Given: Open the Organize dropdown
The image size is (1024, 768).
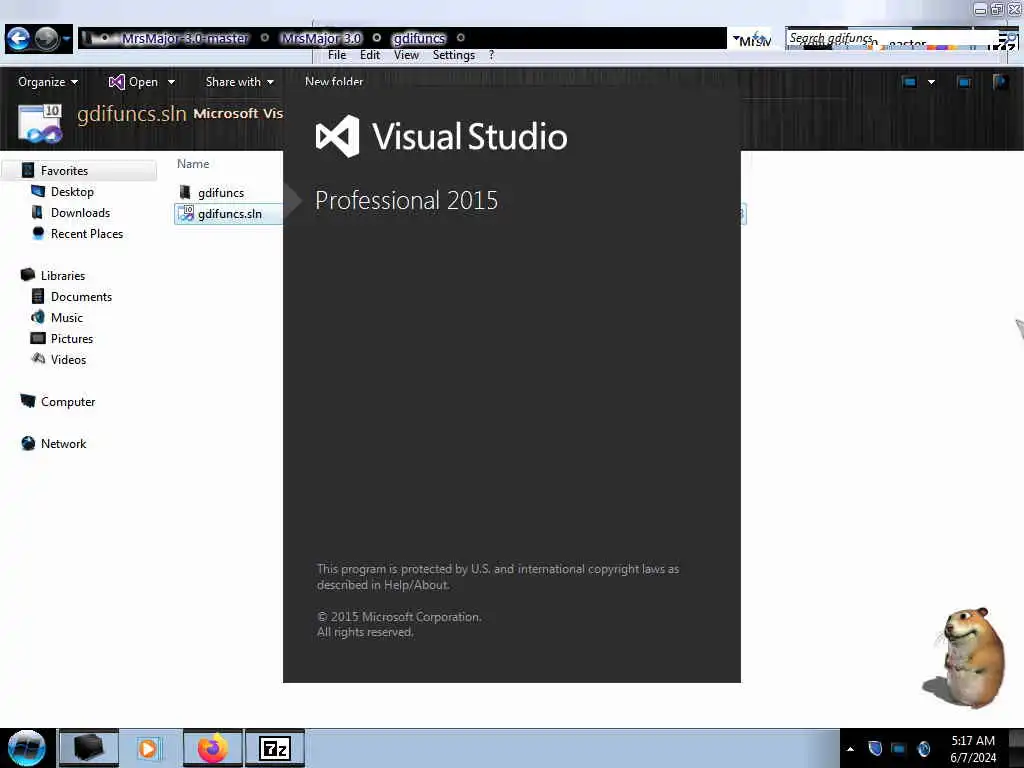Looking at the screenshot, I should [x=48, y=82].
